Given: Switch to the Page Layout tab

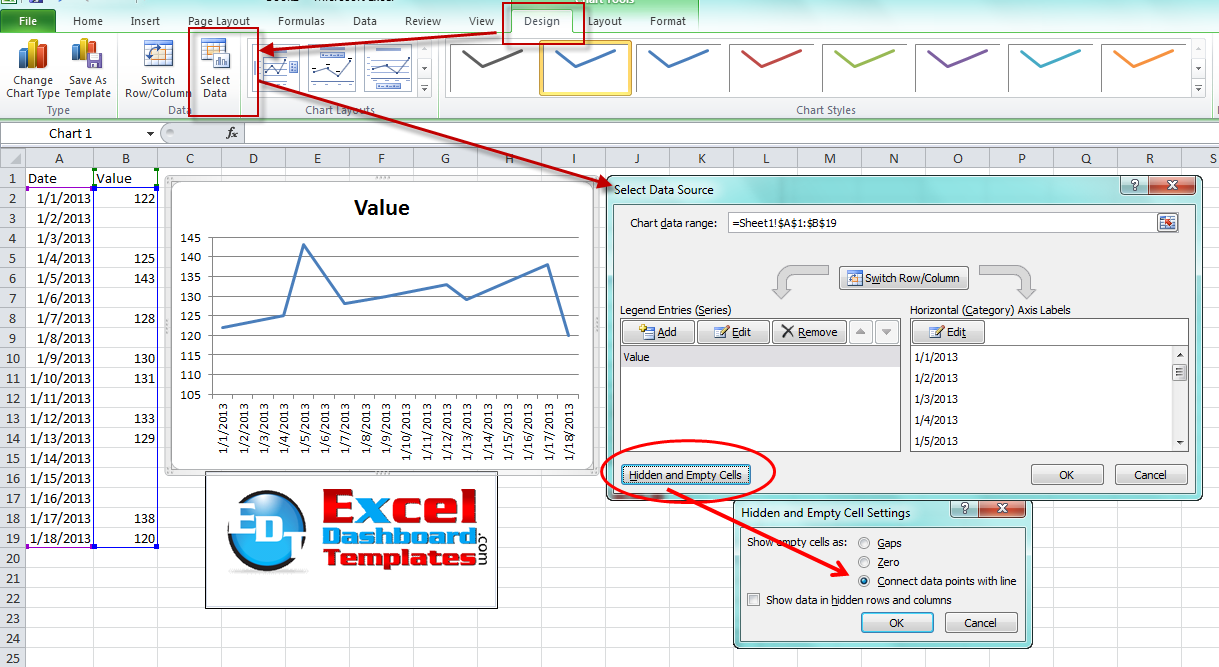Looking at the screenshot, I should 219,21.
